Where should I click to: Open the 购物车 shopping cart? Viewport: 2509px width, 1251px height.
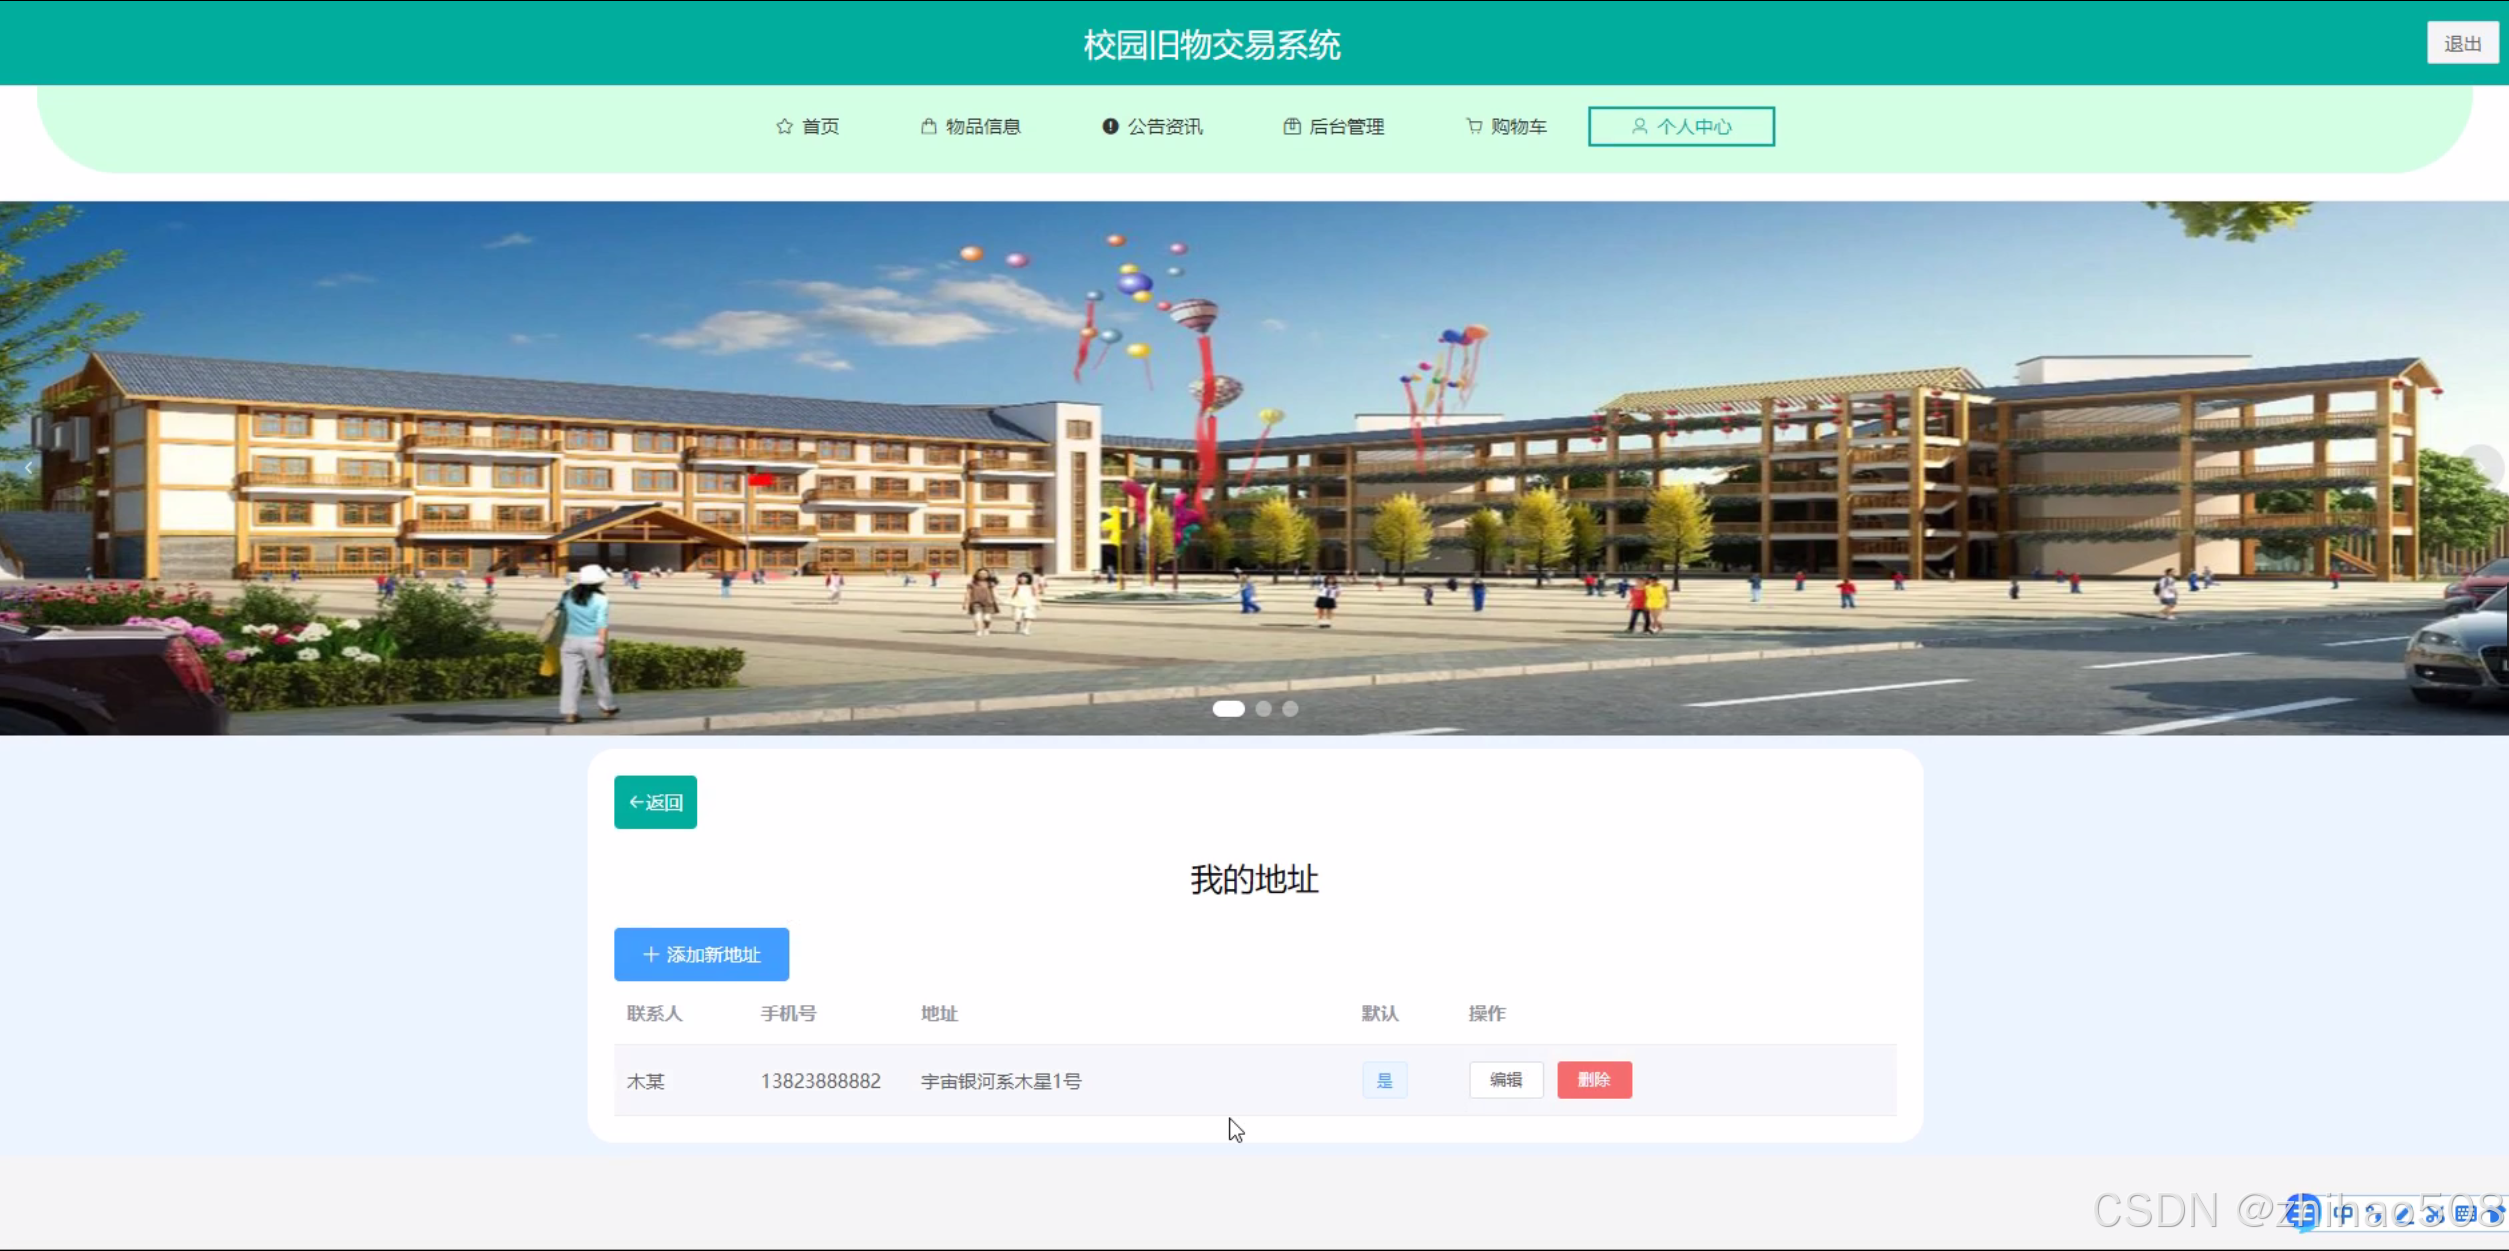point(1506,126)
